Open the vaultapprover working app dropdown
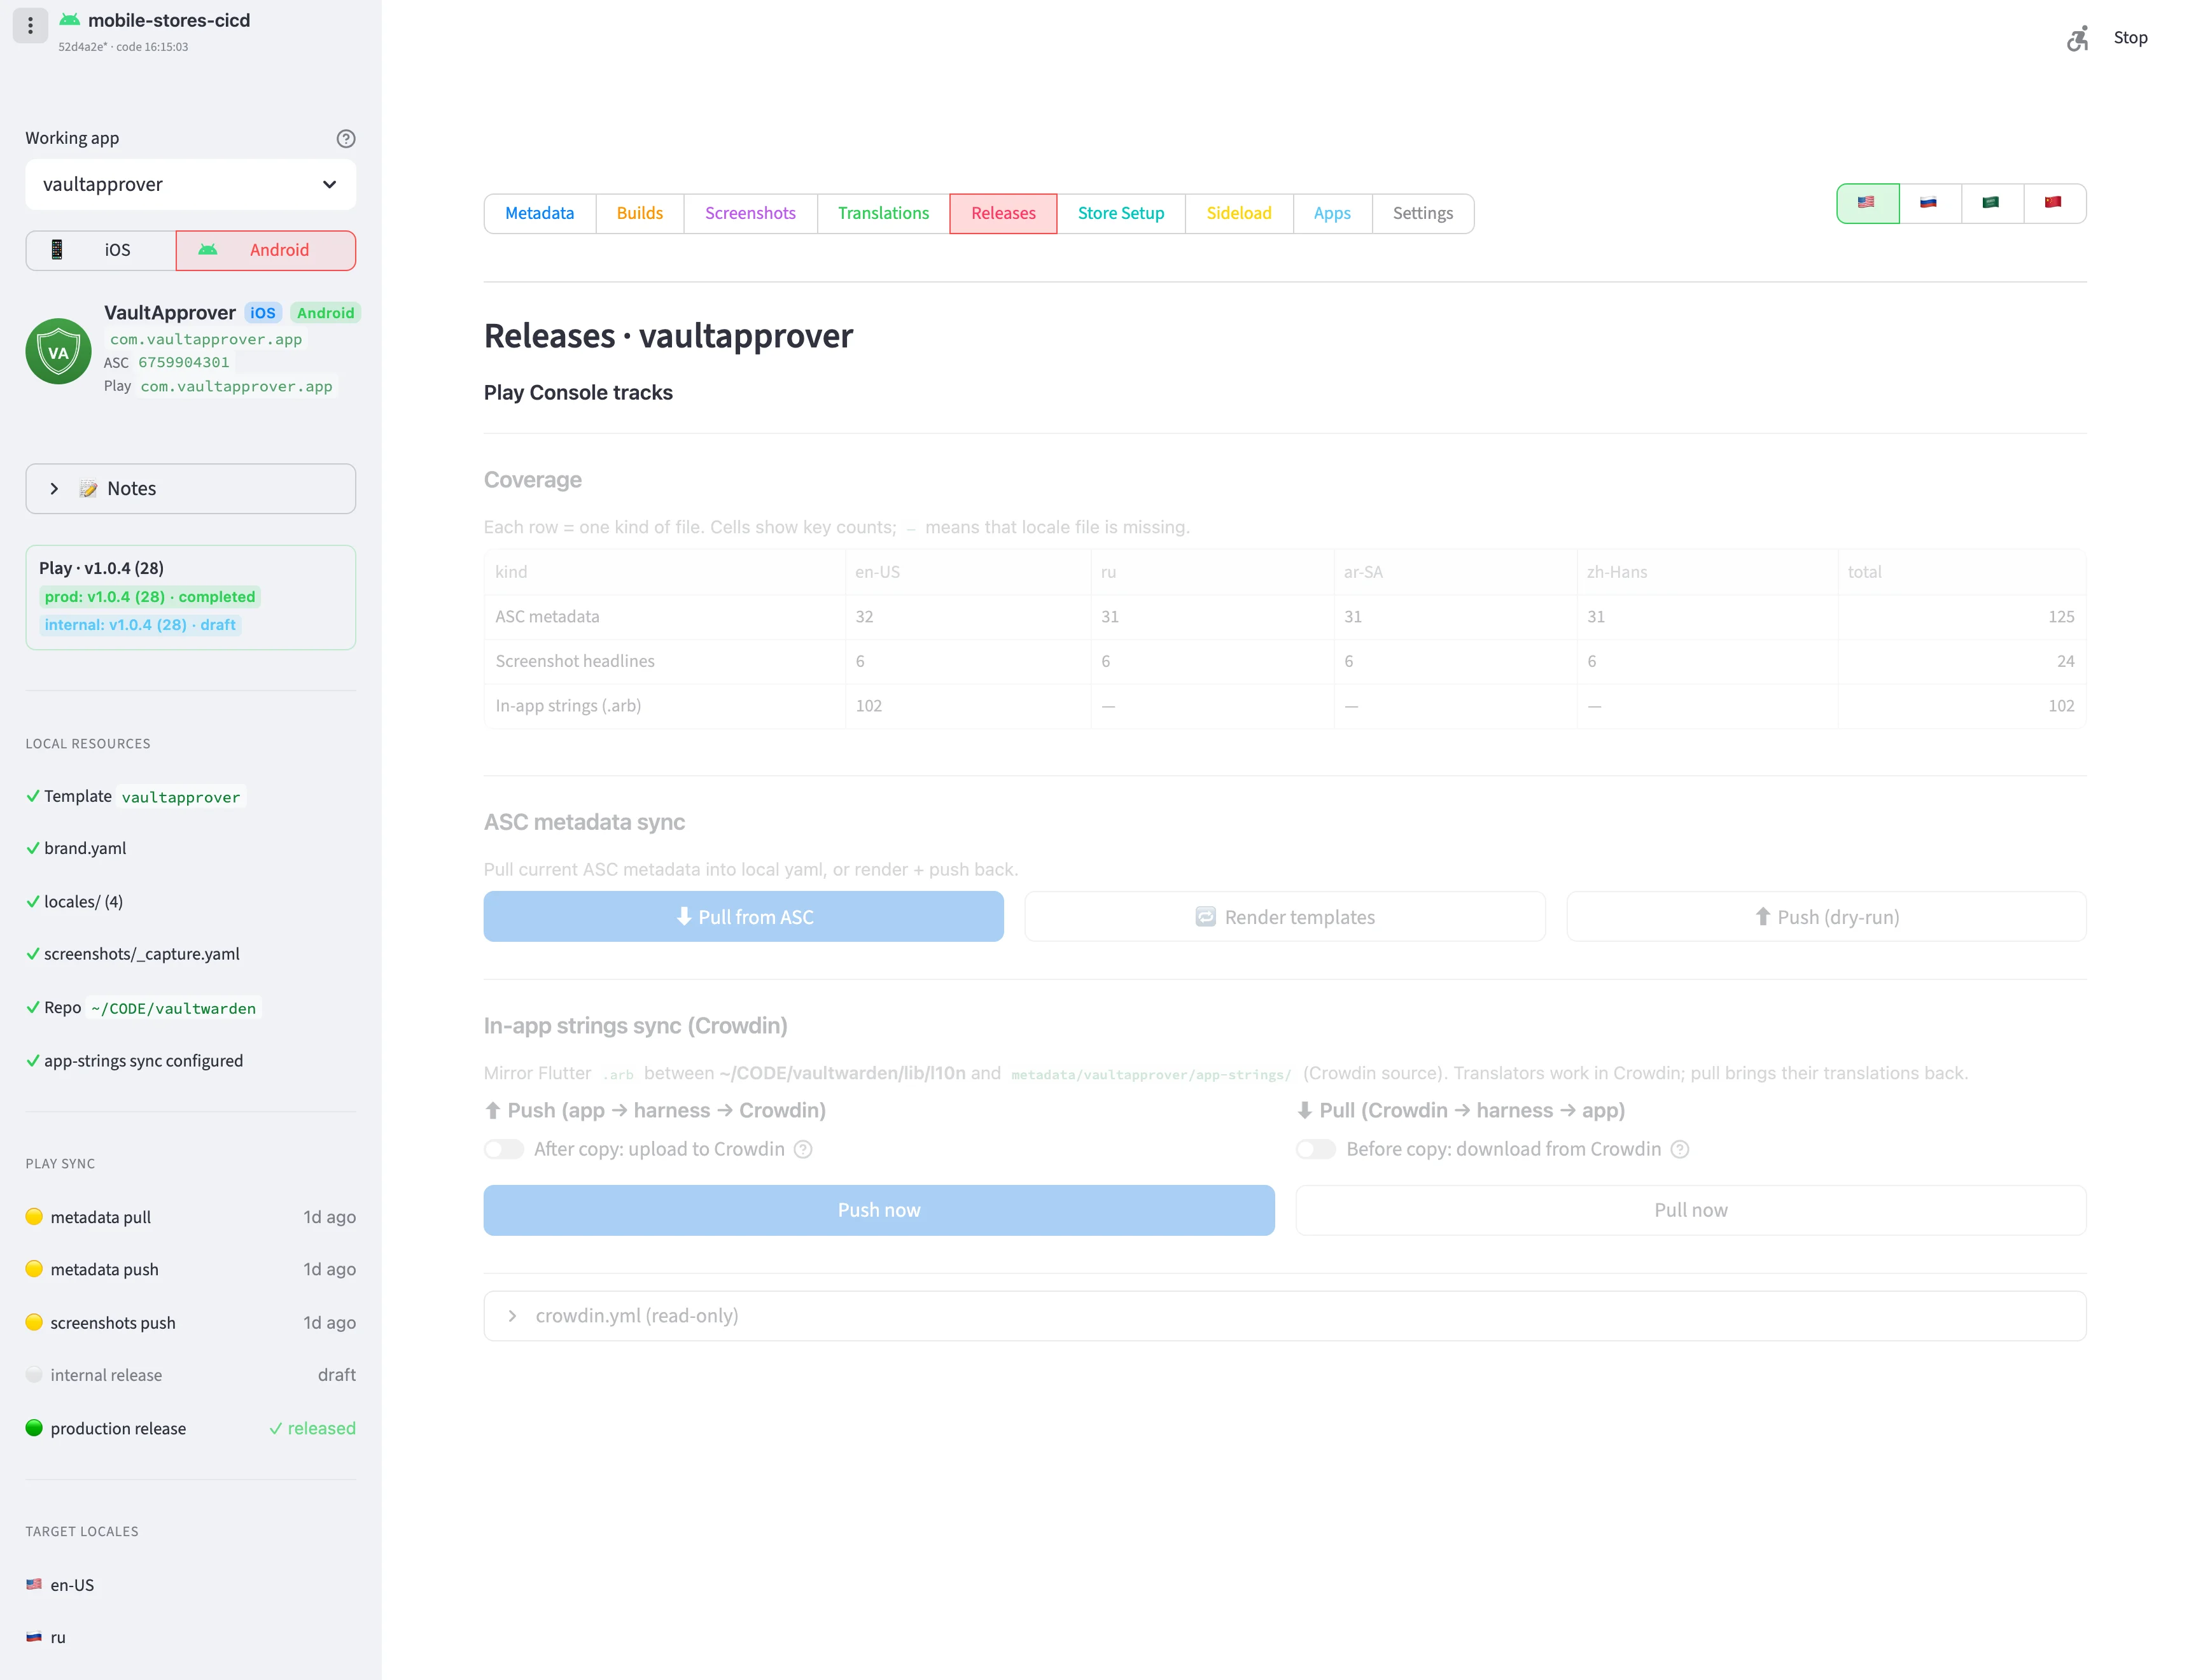This screenshot has width=2189, height=1680. click(x=191, y=184)
